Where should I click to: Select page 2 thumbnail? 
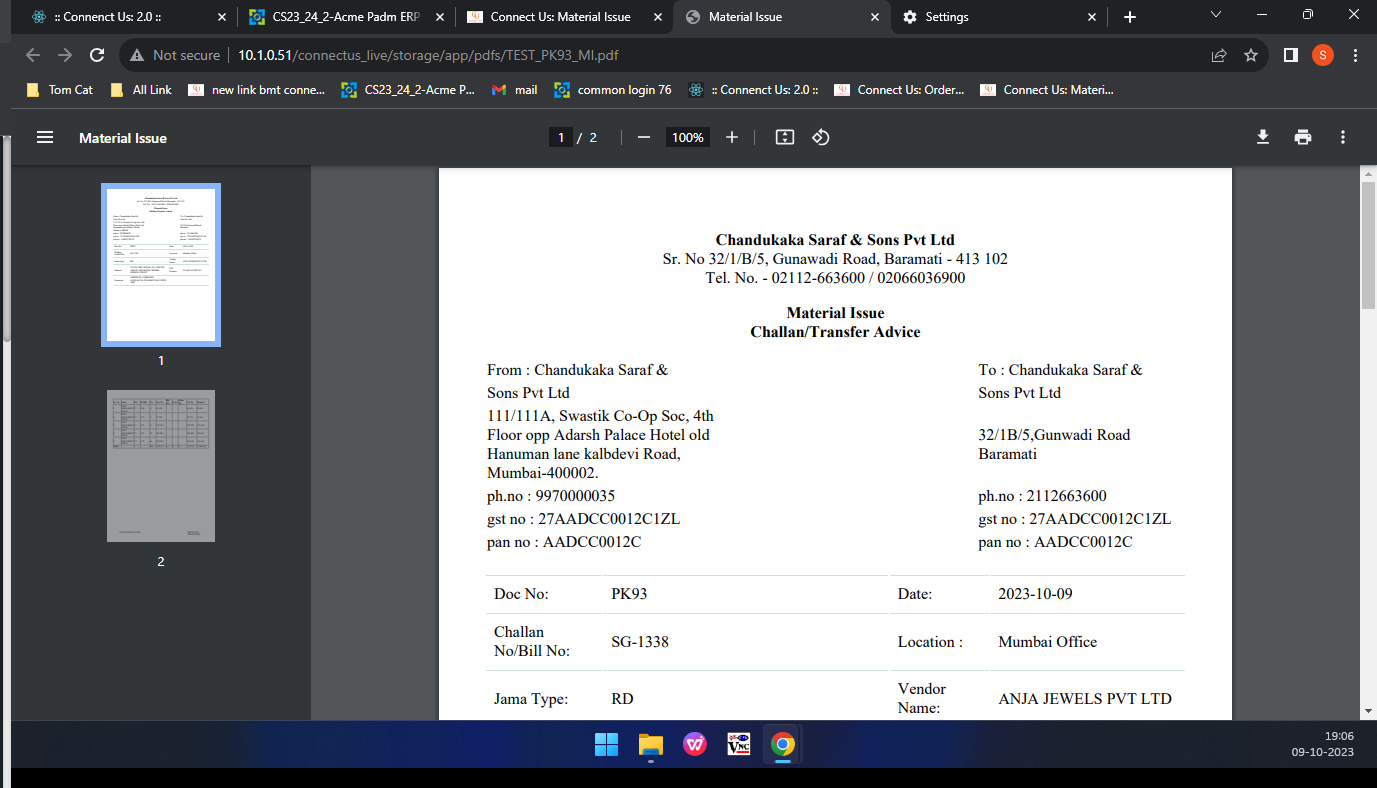pos(161,466)
